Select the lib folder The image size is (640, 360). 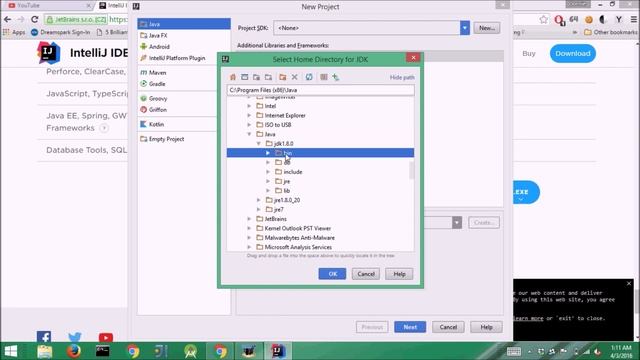pyautogui.click(x=283, y=191)
